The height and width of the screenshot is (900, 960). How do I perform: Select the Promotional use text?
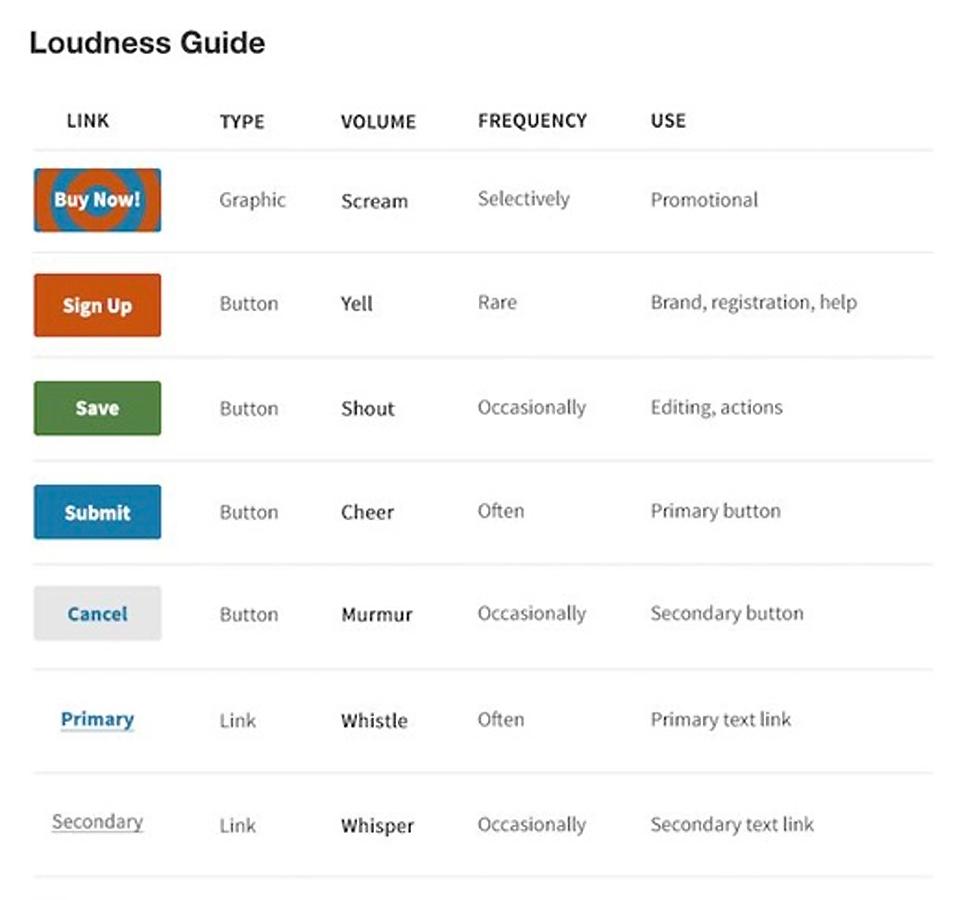tap(704, 200)
